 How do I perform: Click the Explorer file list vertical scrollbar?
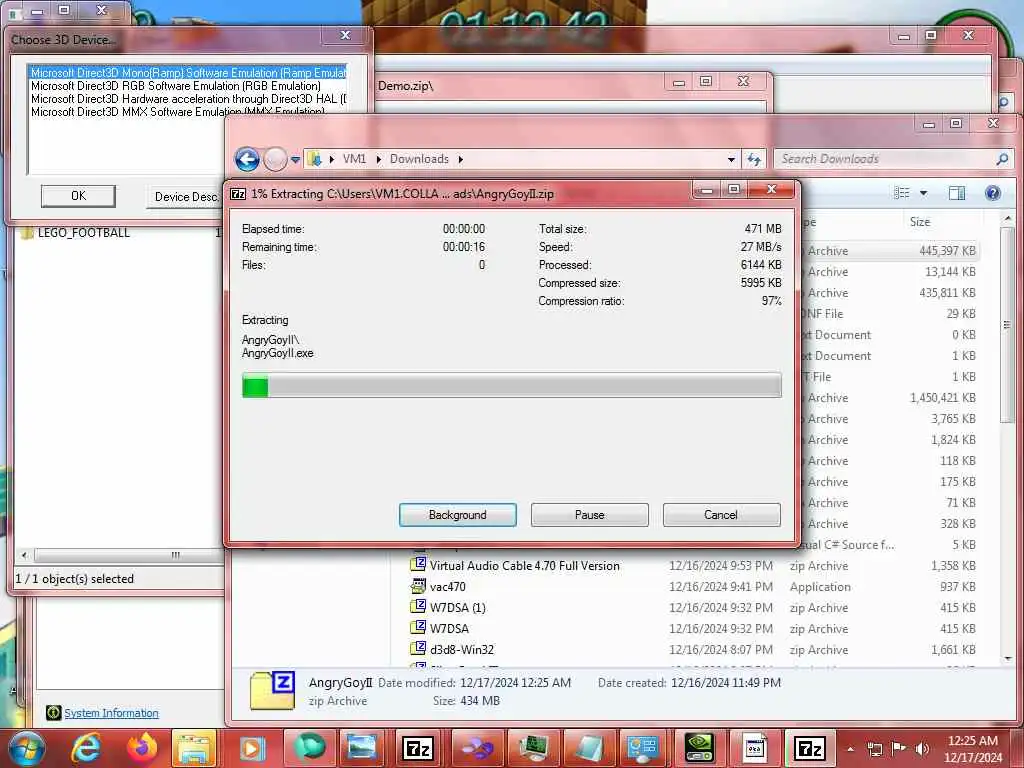1008,327
